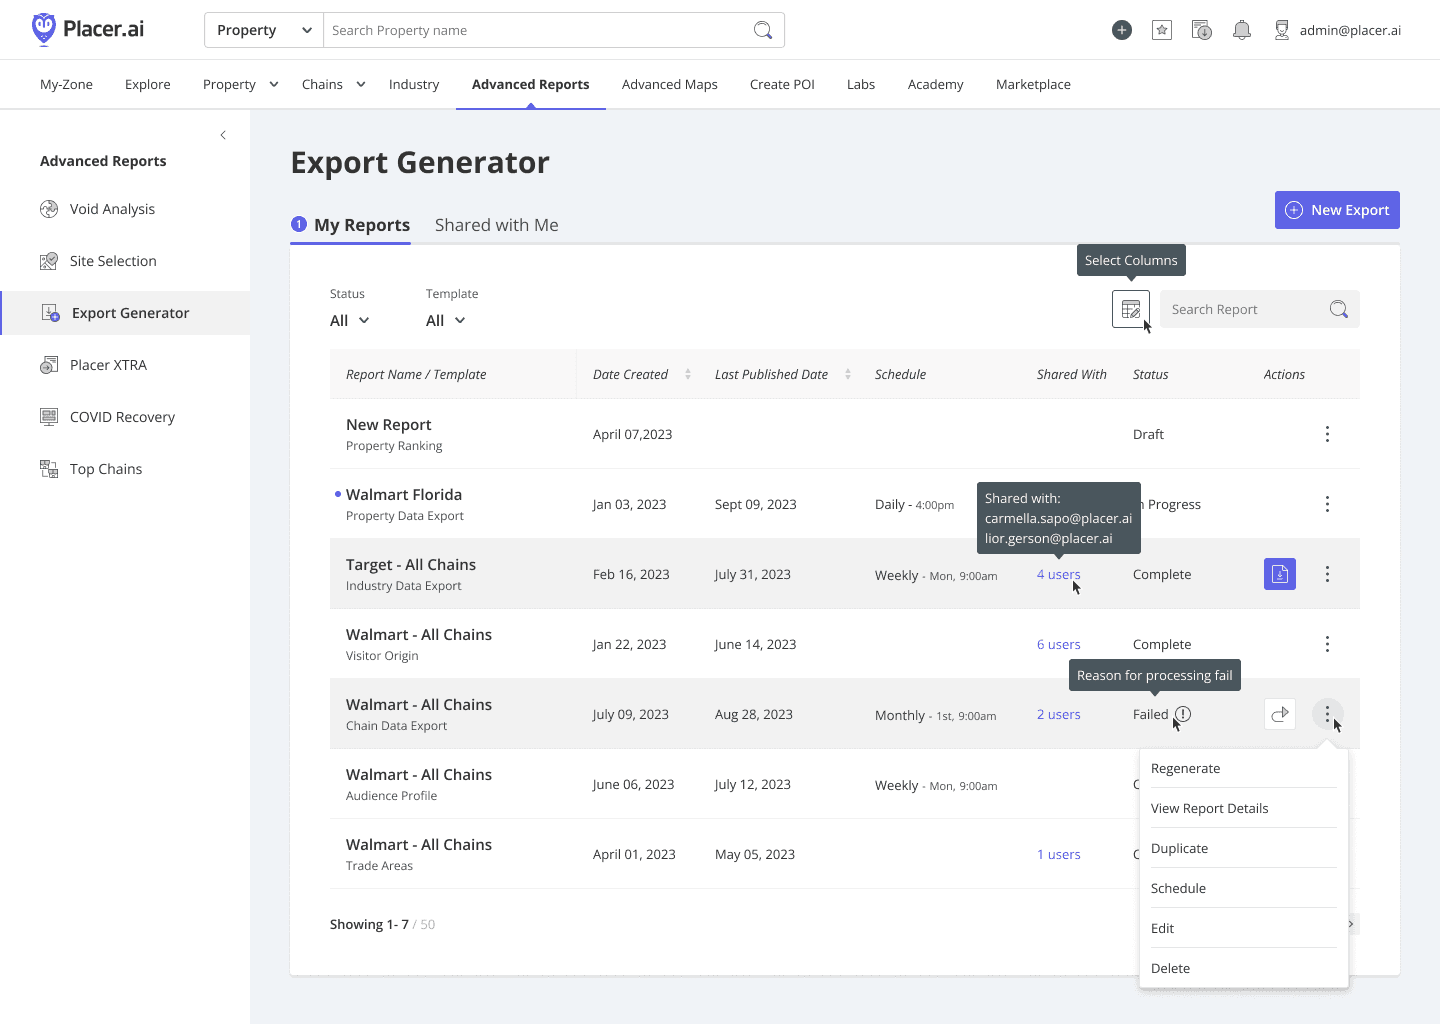Click the Failed status info icon
Viewport: 1440px width, 1024px height.
point(1183,714)
